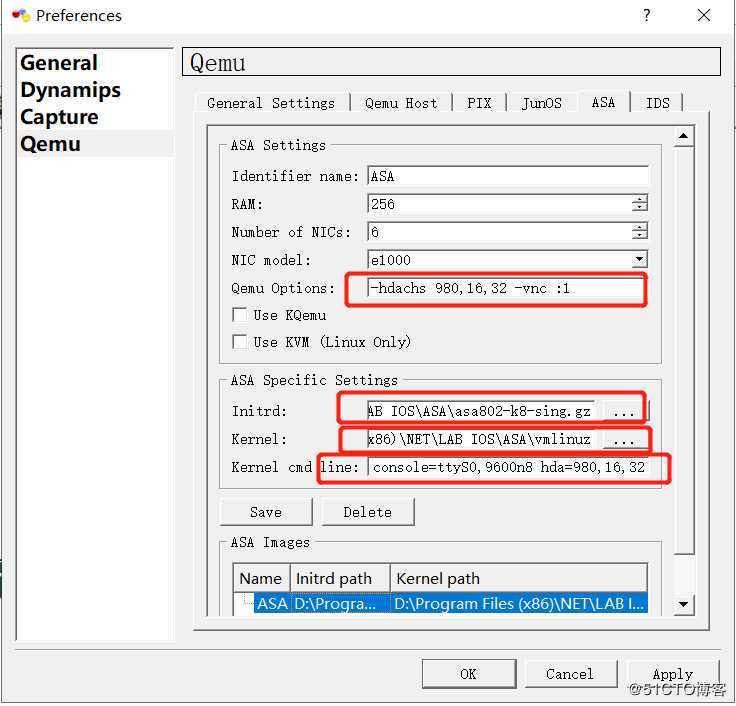
Task: Switch to the PIX tab
Action: point(479,103)
